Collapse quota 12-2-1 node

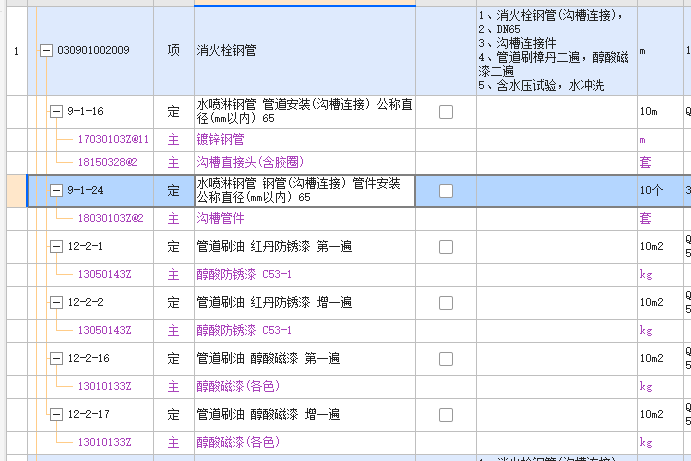56,246
